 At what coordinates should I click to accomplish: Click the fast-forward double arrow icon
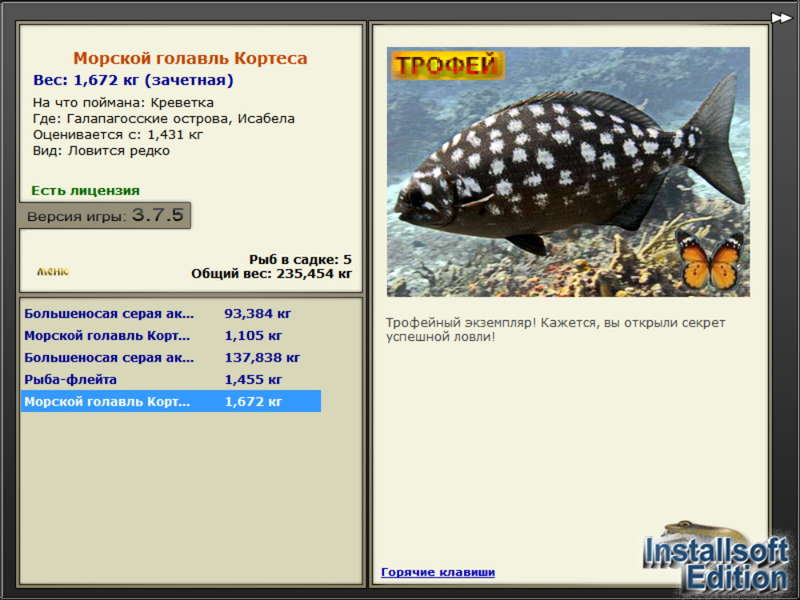[781, 18]
